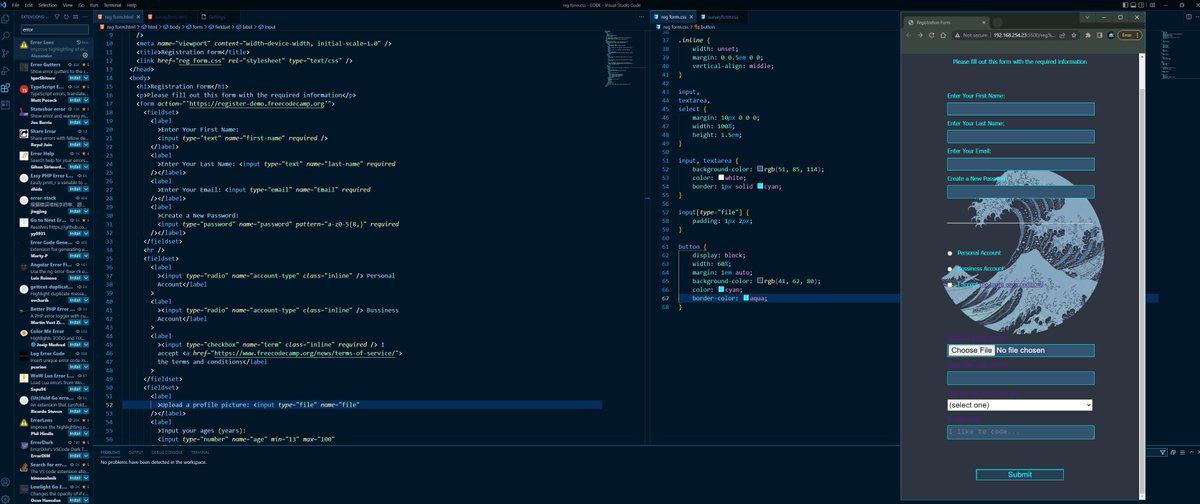Open the browser tab search chevron

(1087, 17)
